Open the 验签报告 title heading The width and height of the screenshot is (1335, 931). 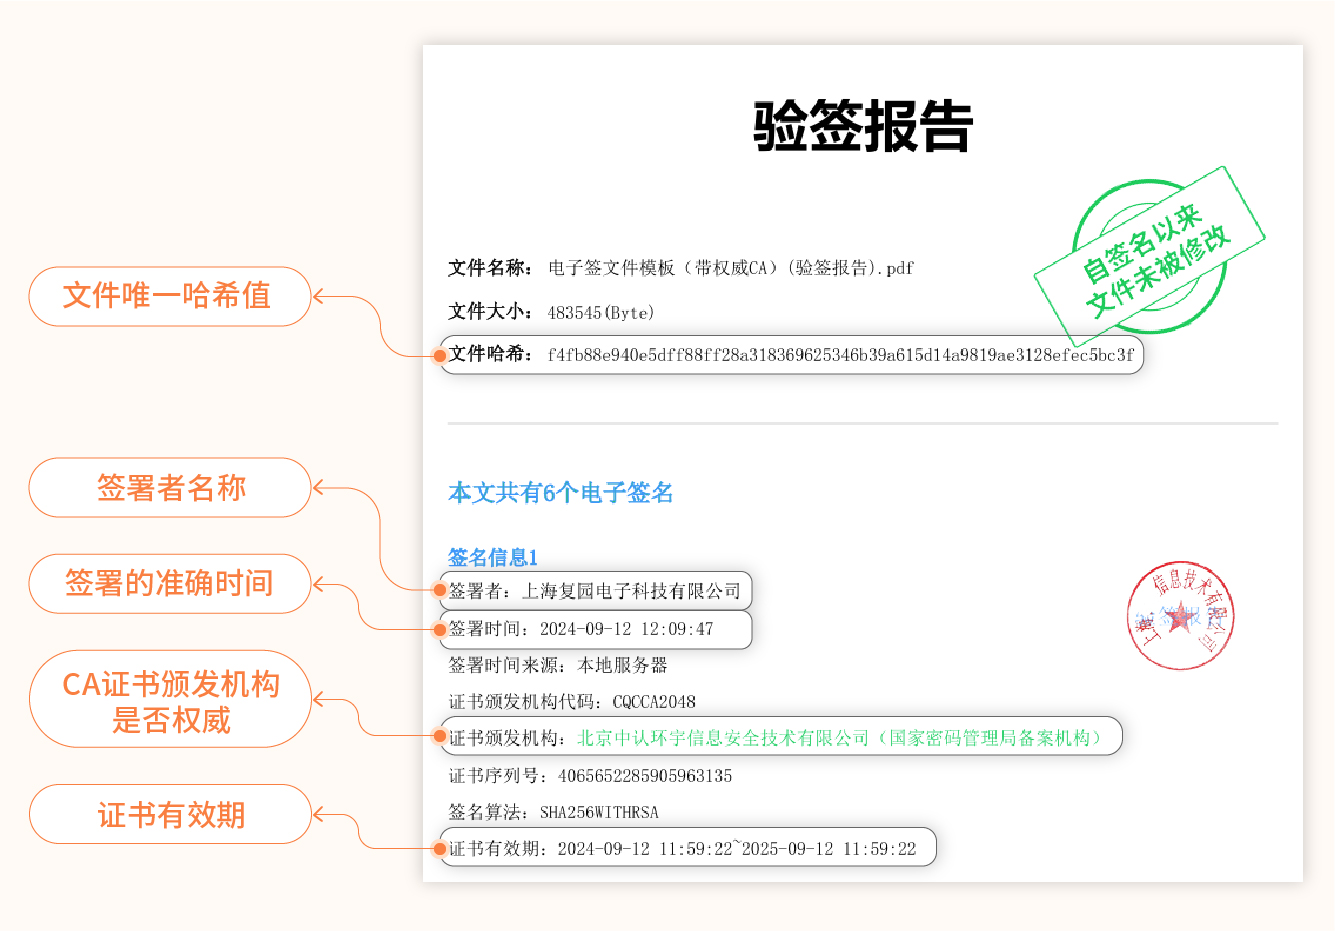[x=860, y=125]
